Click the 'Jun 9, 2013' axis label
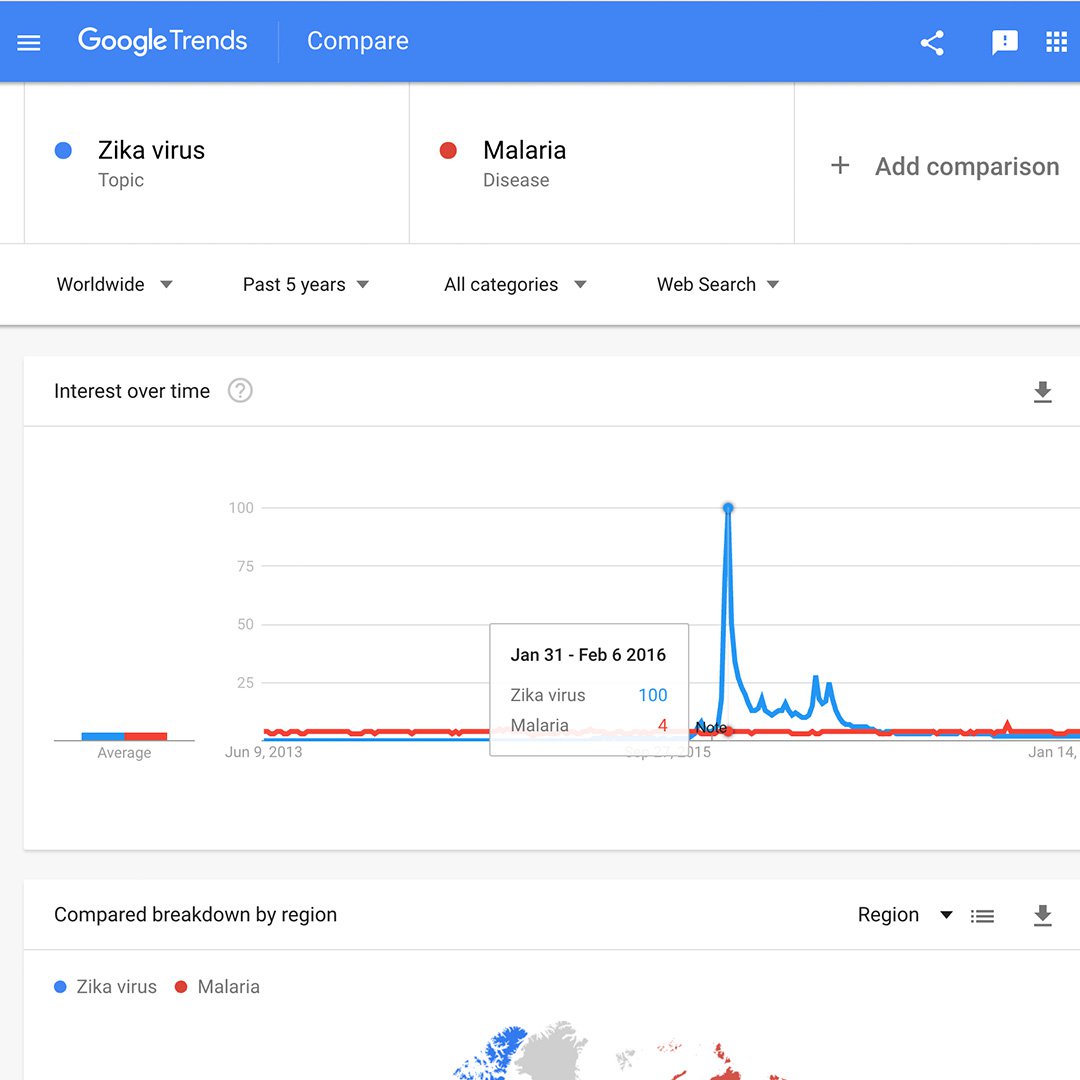 point(264,752)
